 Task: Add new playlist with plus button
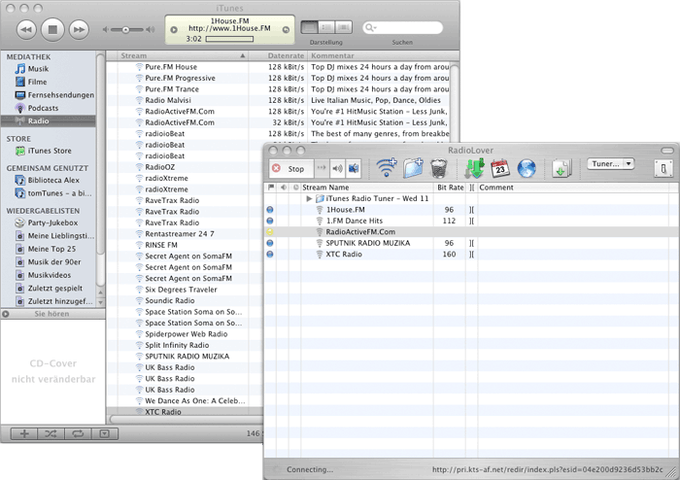tap(24, 434)
